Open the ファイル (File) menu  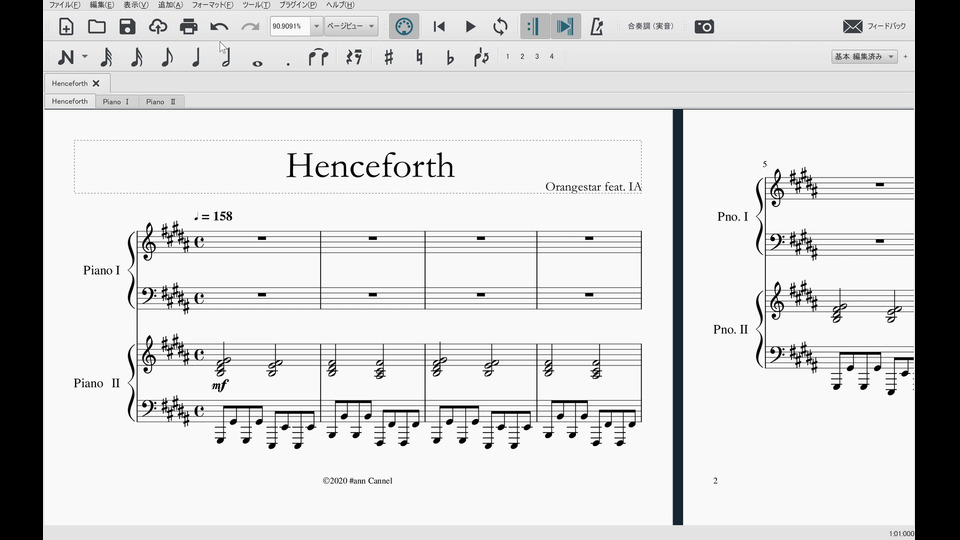click(x=64, y=5)
